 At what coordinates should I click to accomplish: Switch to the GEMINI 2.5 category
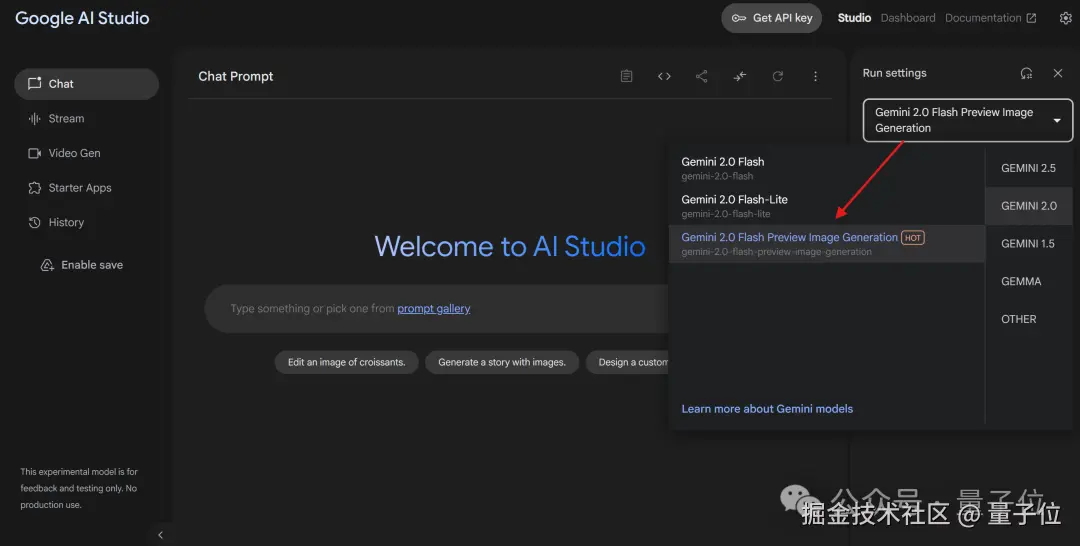(x=1028, y=168)
